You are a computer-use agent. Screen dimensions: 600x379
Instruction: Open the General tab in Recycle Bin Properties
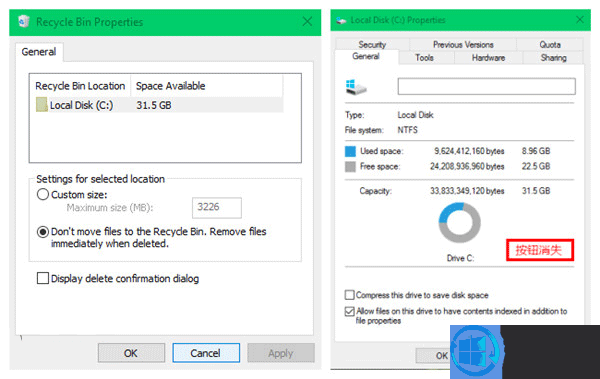(x=39, y=52)
